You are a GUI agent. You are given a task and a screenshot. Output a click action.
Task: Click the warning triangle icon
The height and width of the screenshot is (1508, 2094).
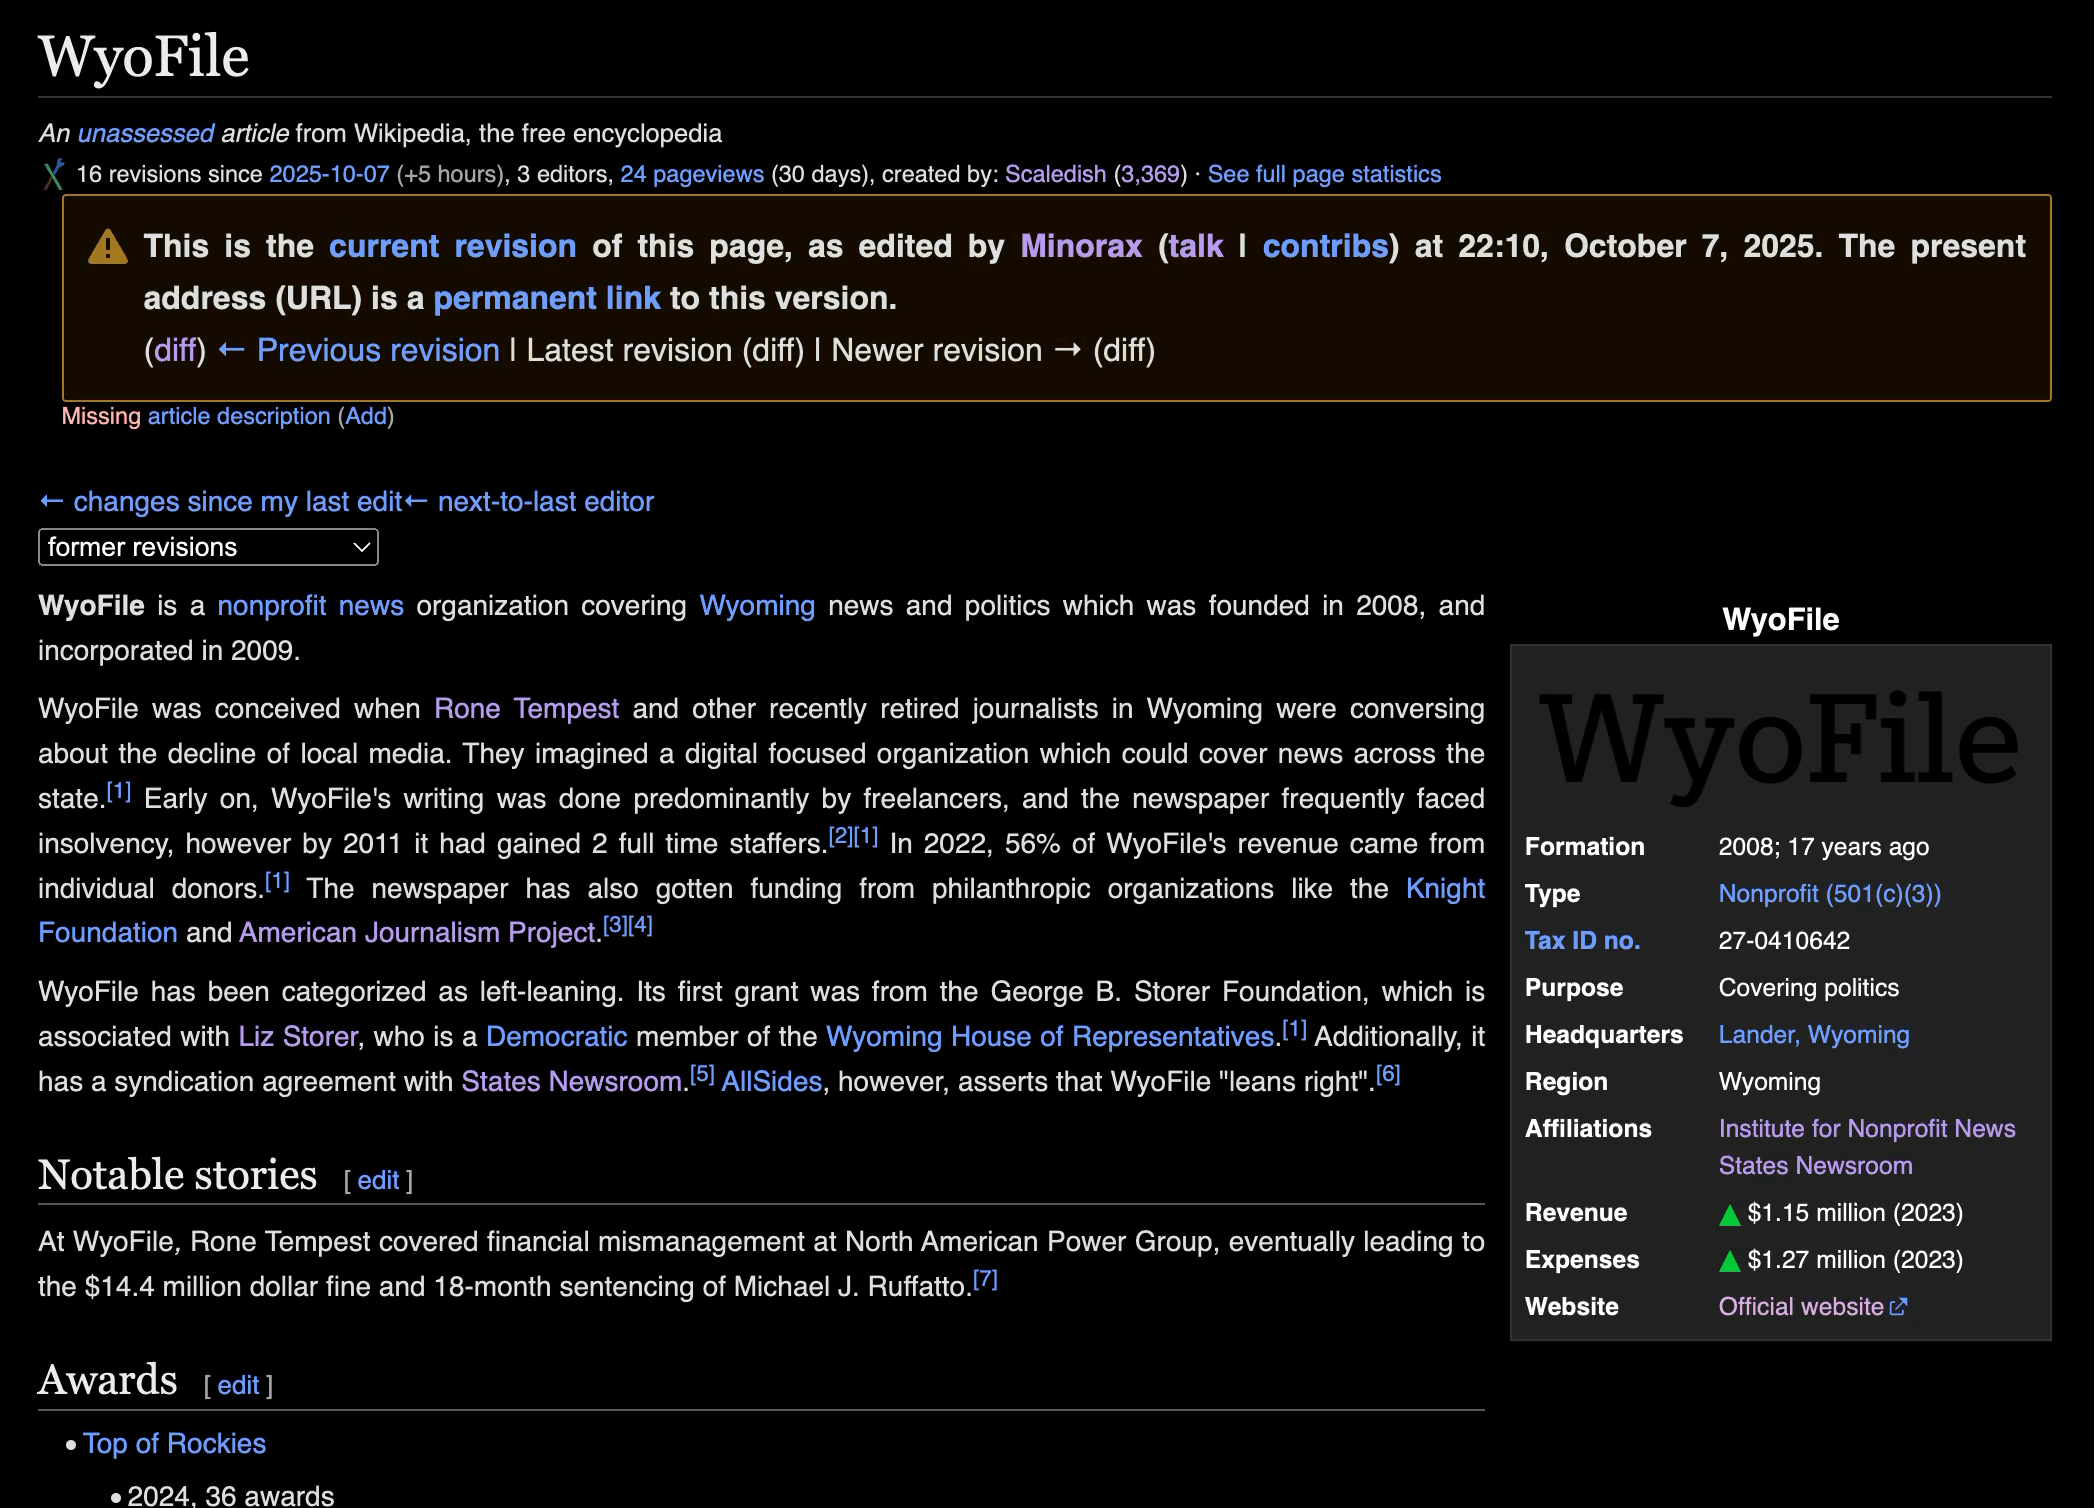pyautogui.click(x=108, y=247)
